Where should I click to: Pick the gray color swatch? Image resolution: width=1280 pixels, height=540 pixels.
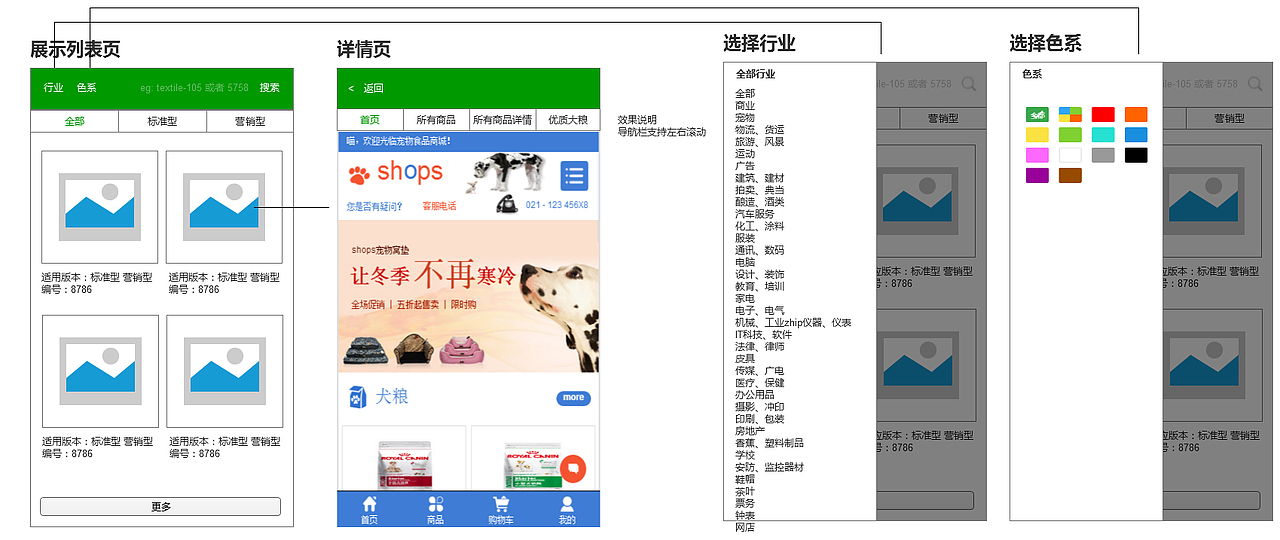(x=1103, y=155)
